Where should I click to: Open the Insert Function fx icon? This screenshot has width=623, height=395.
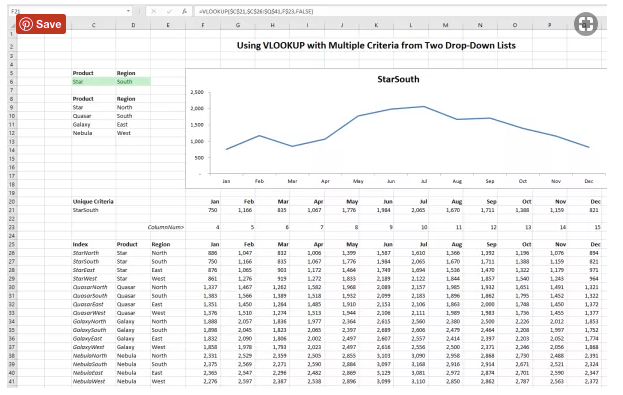point(184,12)
